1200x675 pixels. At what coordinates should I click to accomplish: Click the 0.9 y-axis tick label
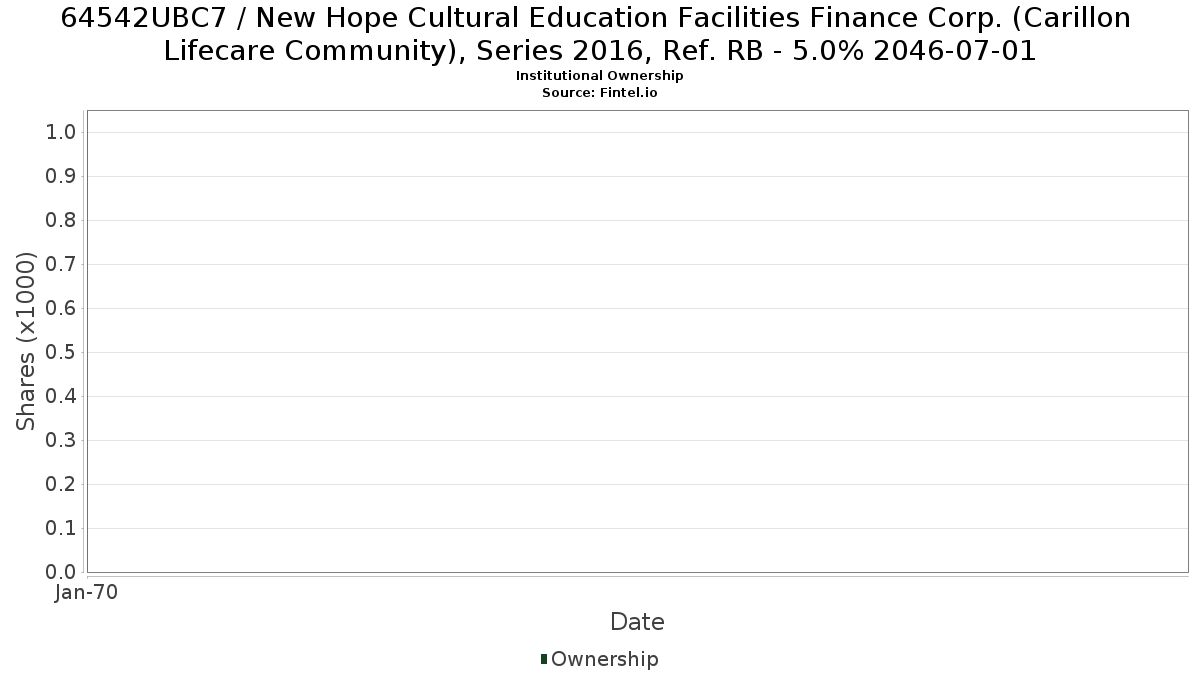tap(62, 177)
